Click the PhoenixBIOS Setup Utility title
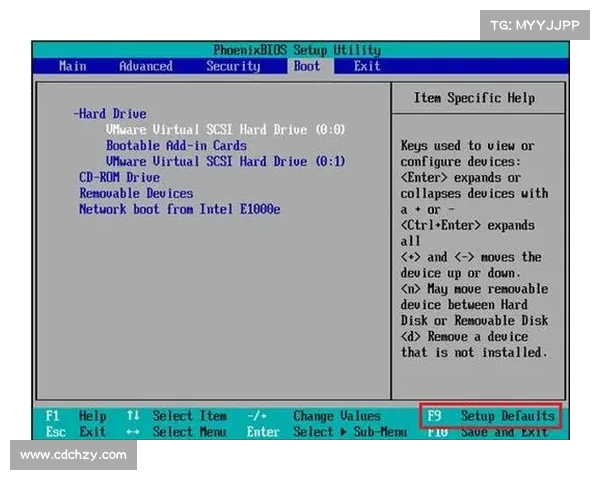The height and width of the screenshot is (480, 600). (297, 50)
